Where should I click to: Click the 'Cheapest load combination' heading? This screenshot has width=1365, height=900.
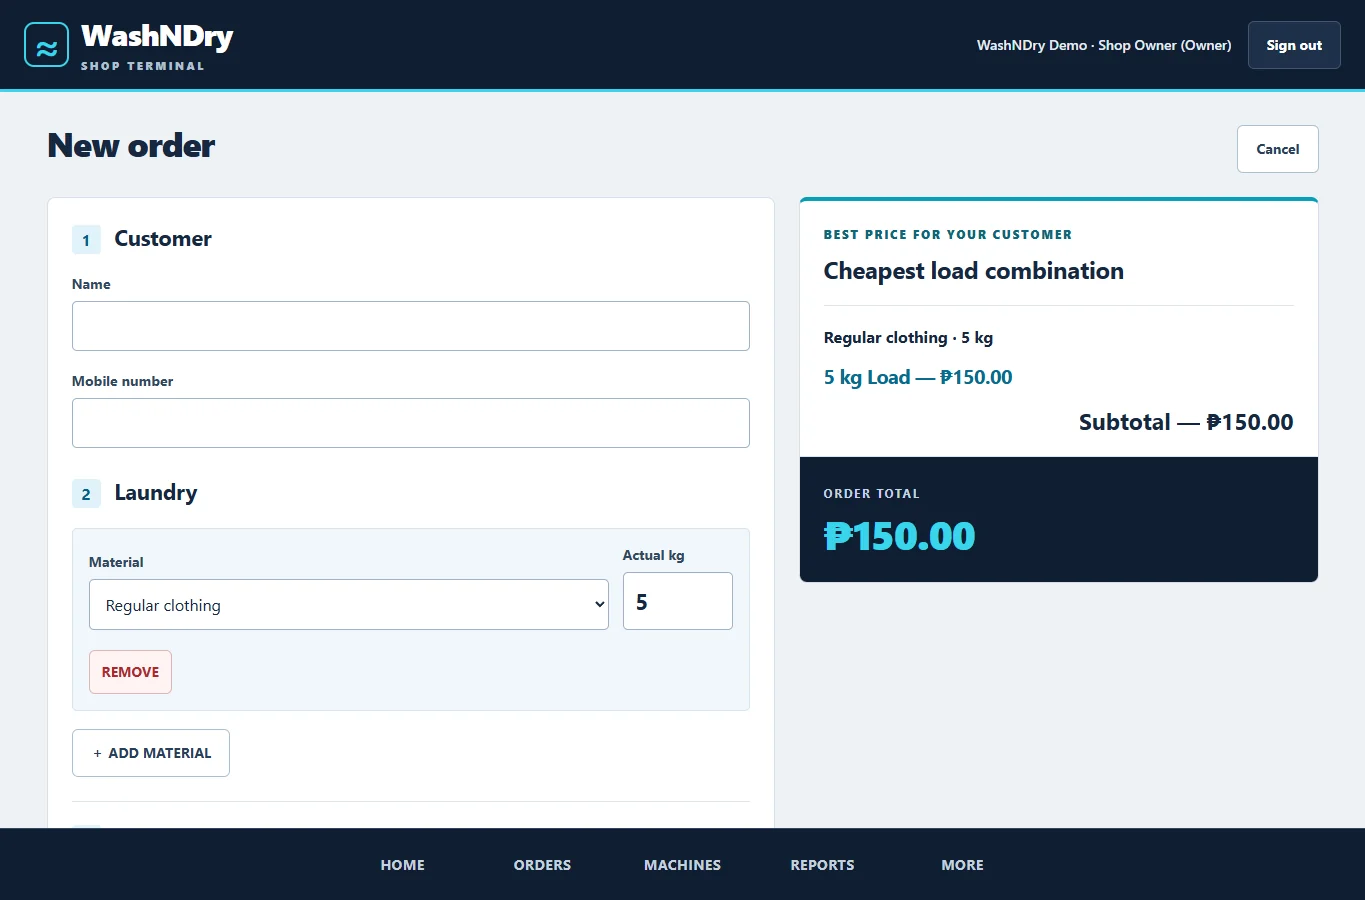coord(974,271)
